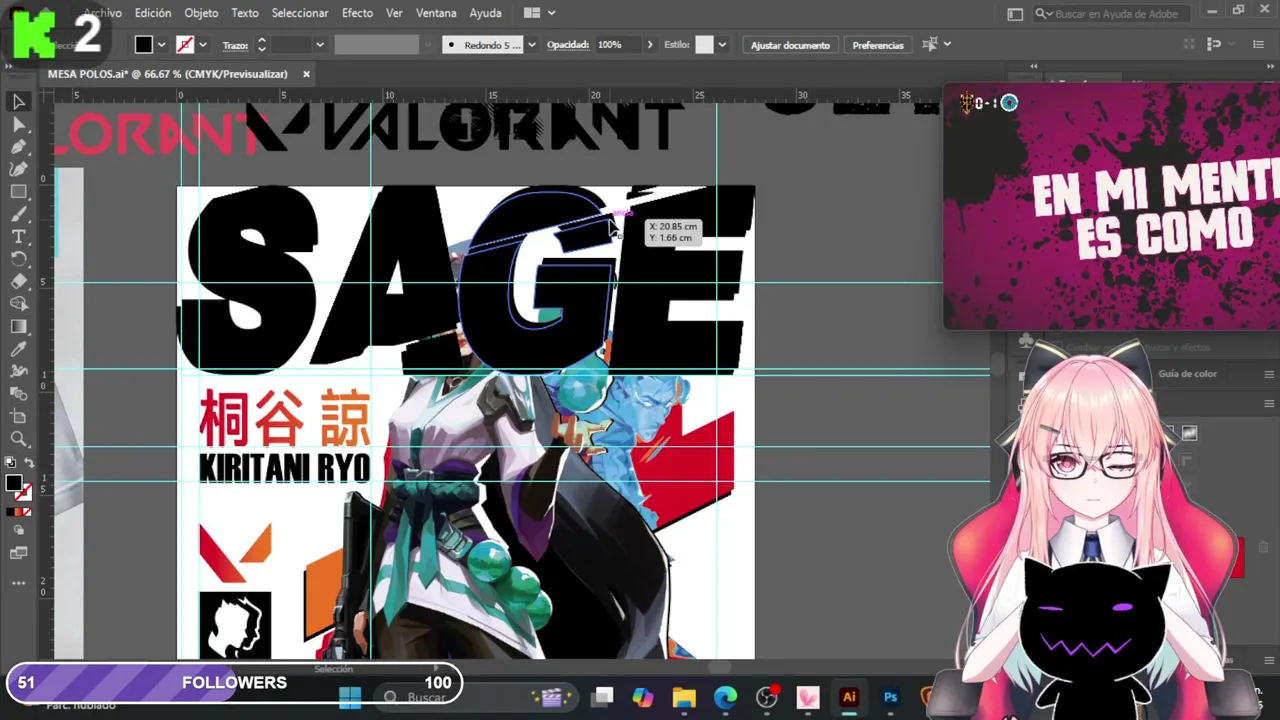The width and height of the screenshot is (1280, 720).
Task: Open File Explorer from the taskbar
Action: 684,698
